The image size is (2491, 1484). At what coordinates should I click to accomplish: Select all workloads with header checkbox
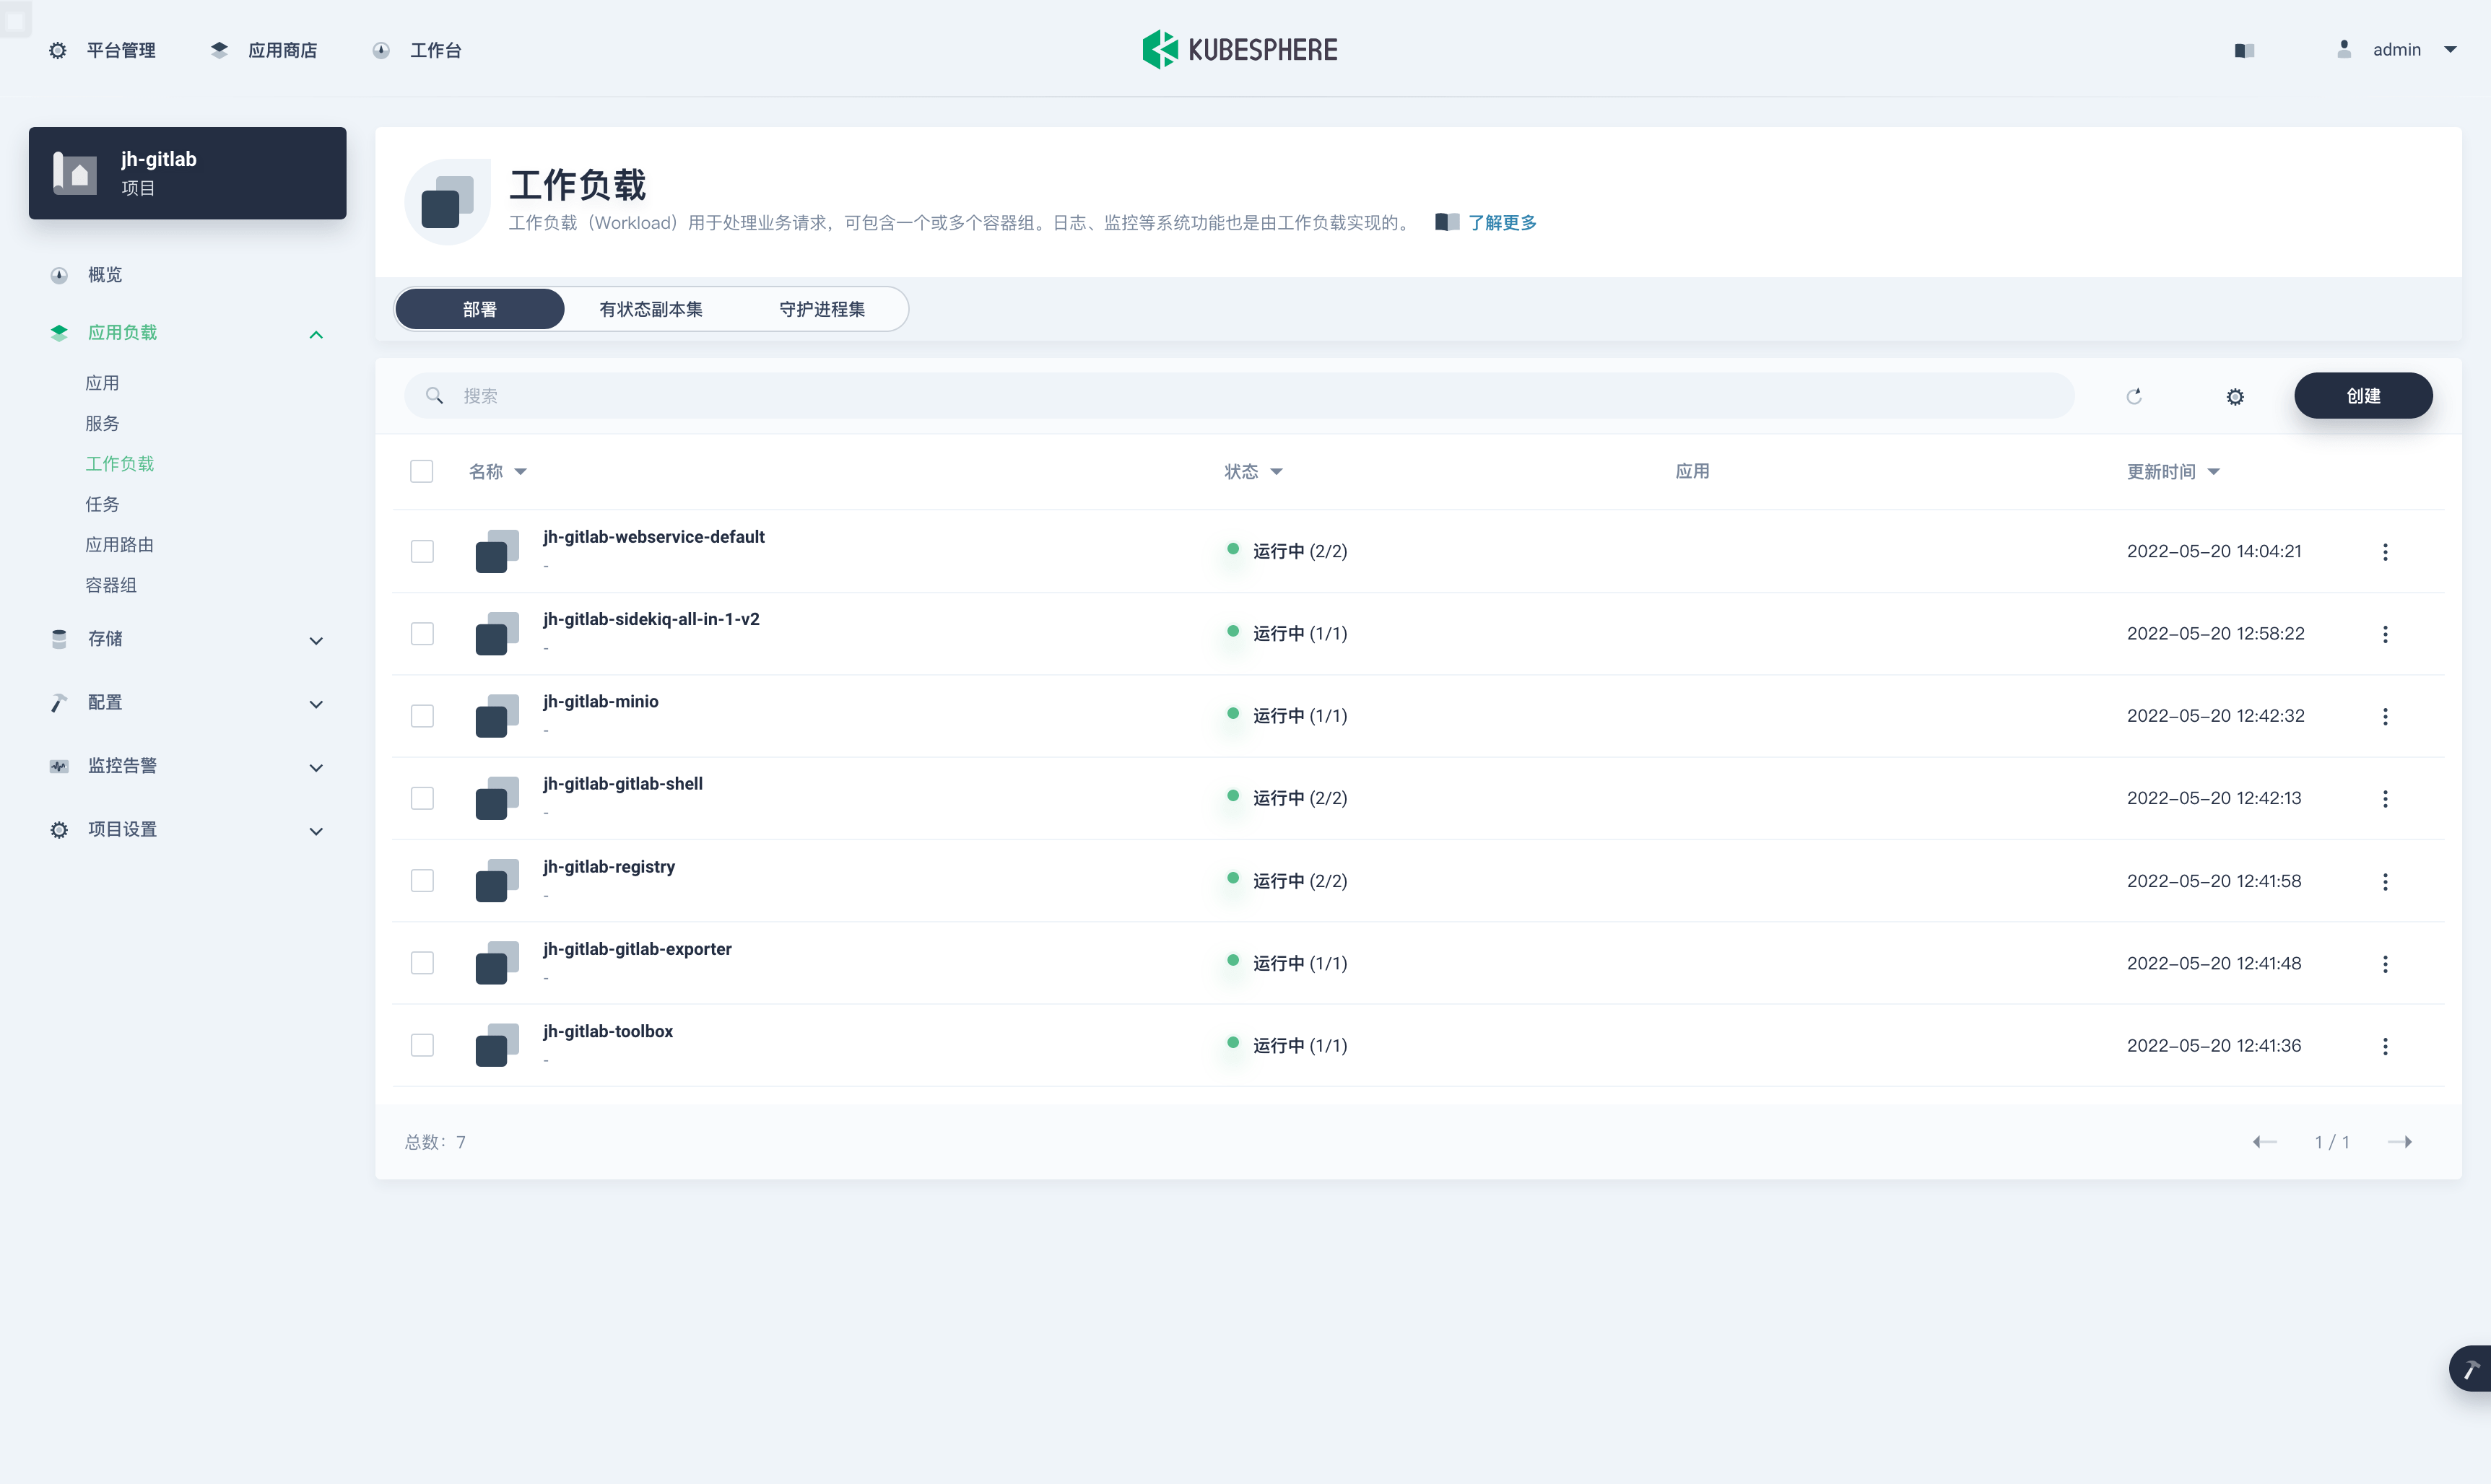pyautogui.click(x=422, y=471)
